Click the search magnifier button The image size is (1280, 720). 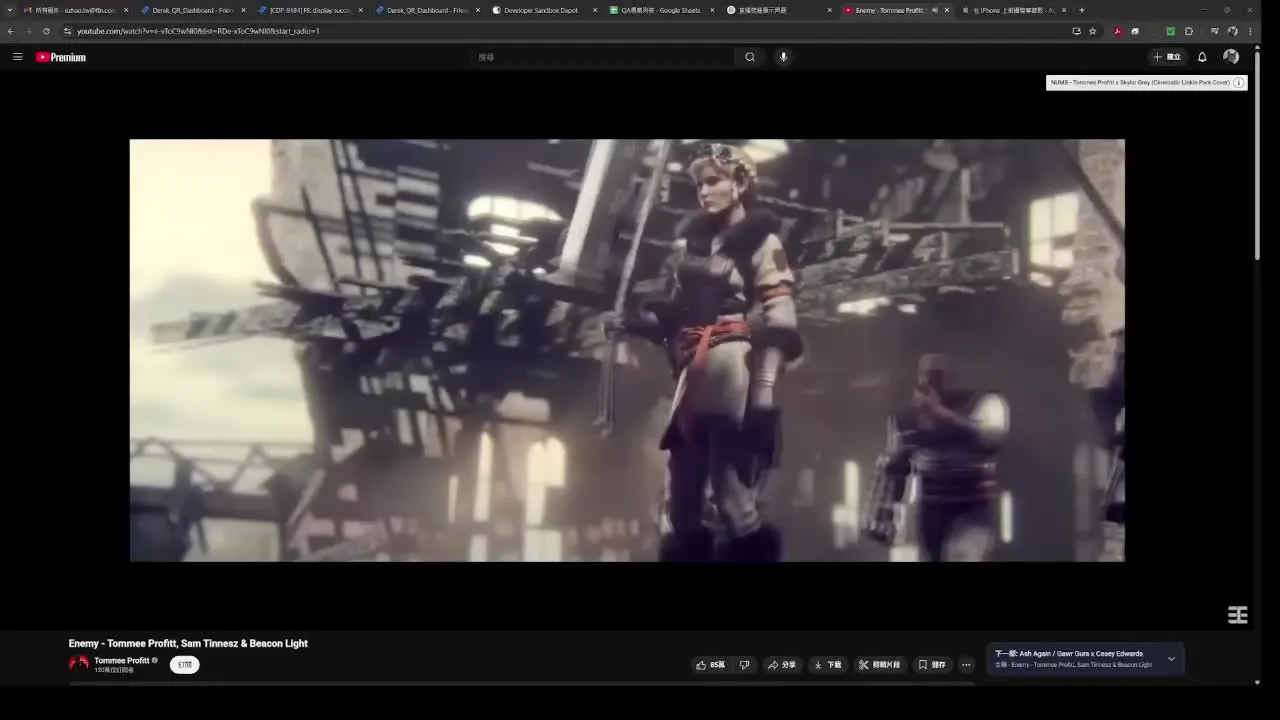pos(750,57)
